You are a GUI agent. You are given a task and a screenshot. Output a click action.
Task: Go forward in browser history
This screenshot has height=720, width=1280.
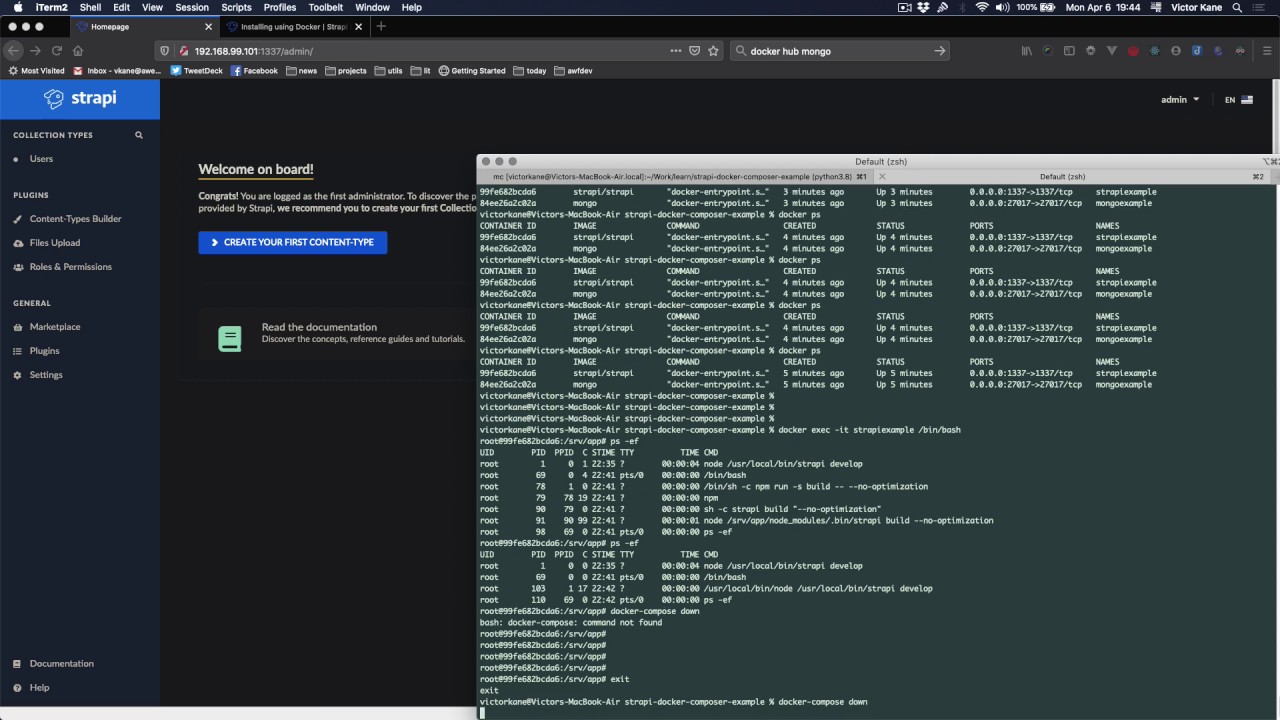point(36,51)
